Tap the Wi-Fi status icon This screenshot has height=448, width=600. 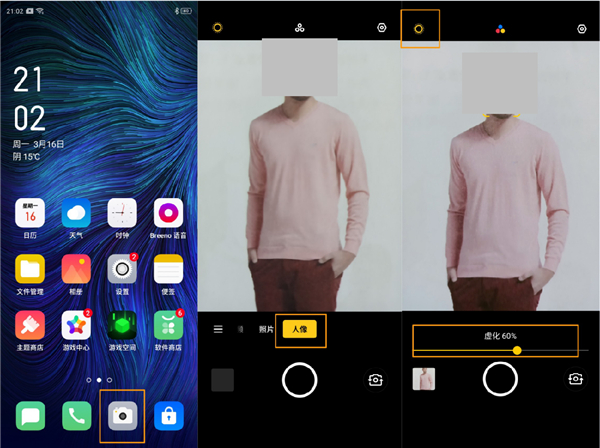tap(40, 11)
